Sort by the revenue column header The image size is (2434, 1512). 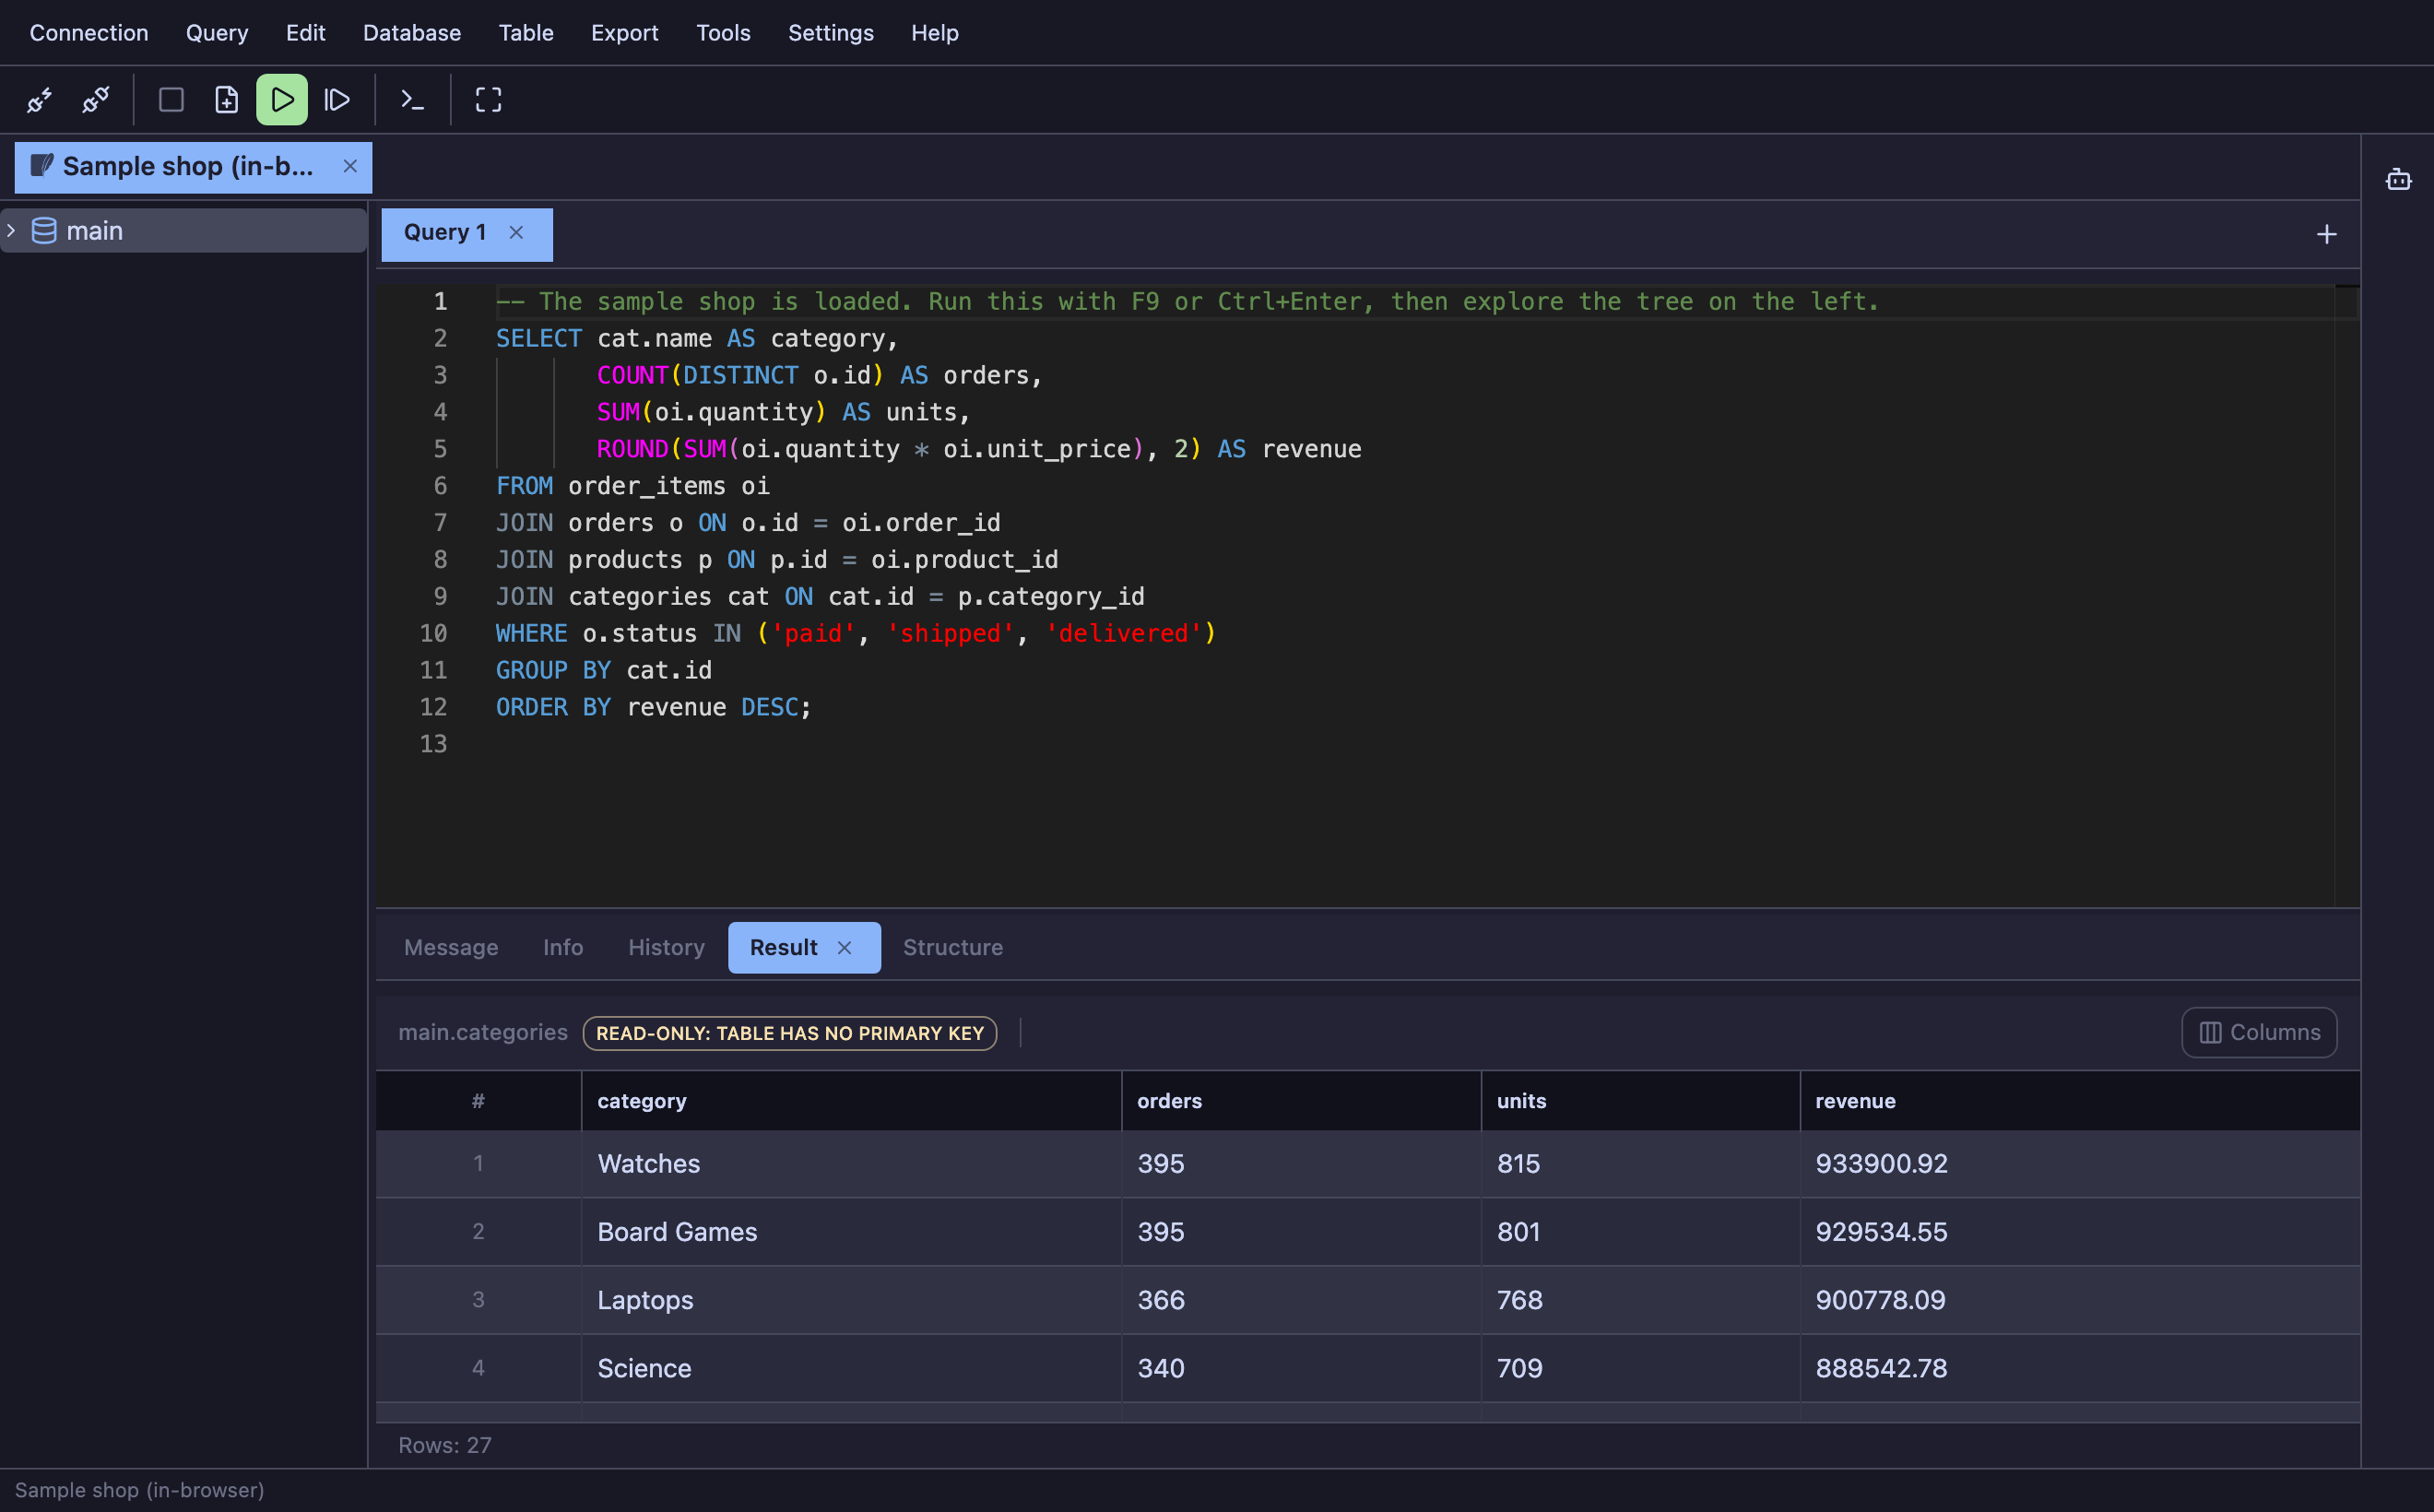tap(2081, 1101)
